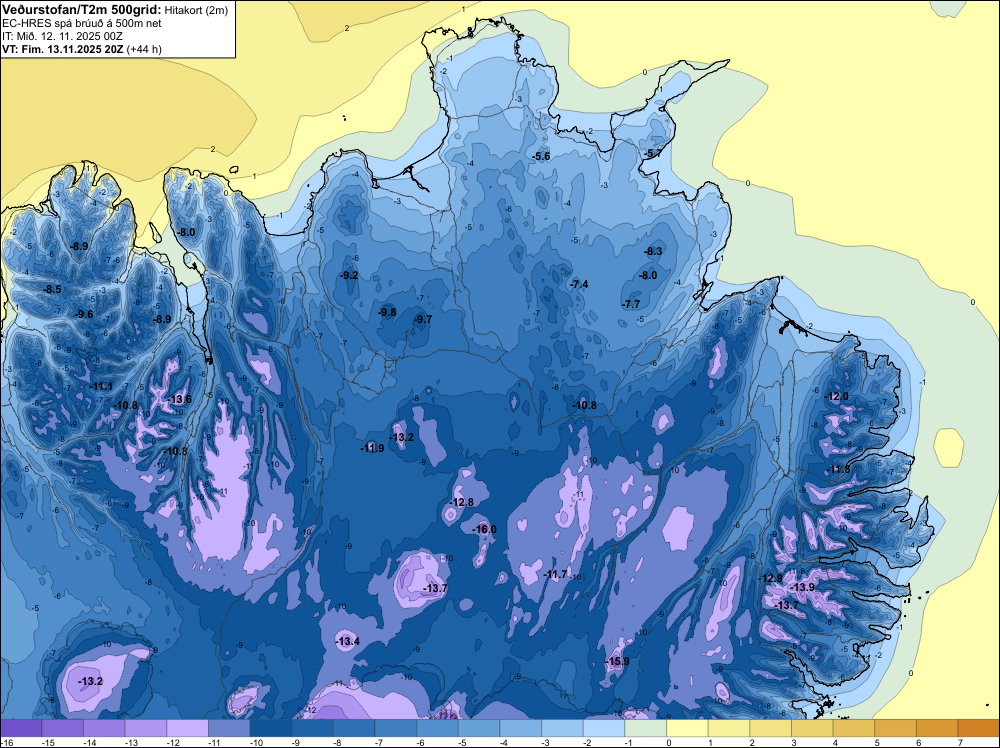This screenshot has width=1000, height=748.
Task: Click the -7.7 temperature label
Action: click(631, 304)
